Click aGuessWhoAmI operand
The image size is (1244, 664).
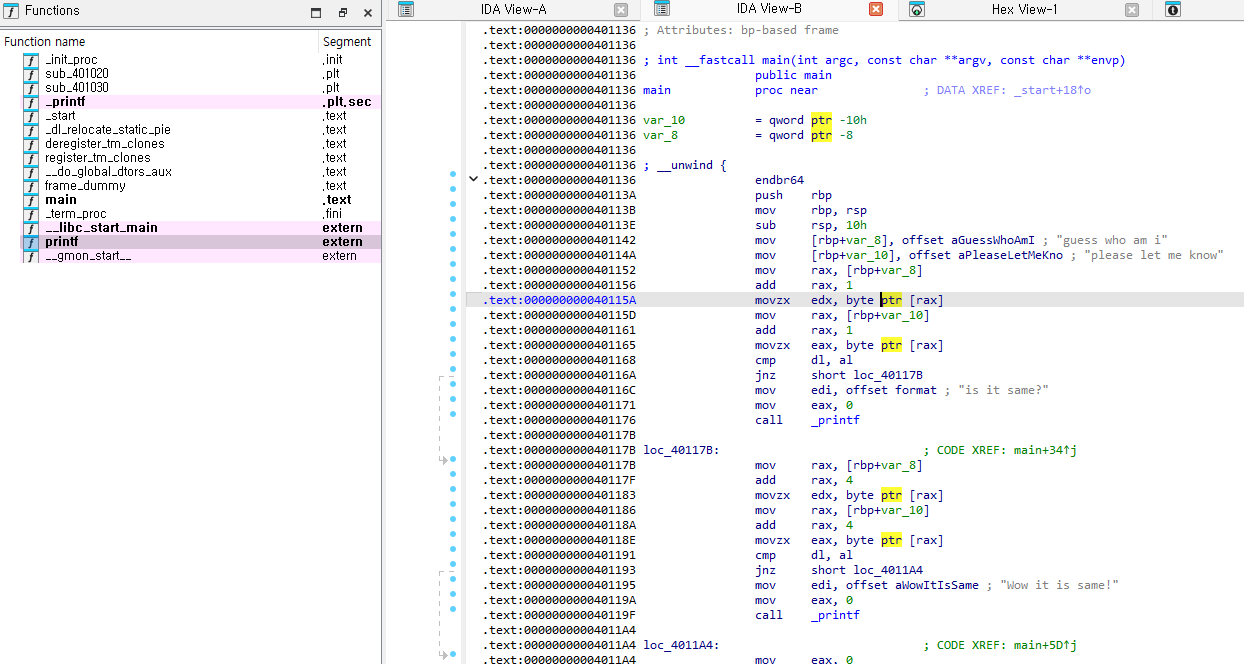pyautogui.click(x=993, y=240)
